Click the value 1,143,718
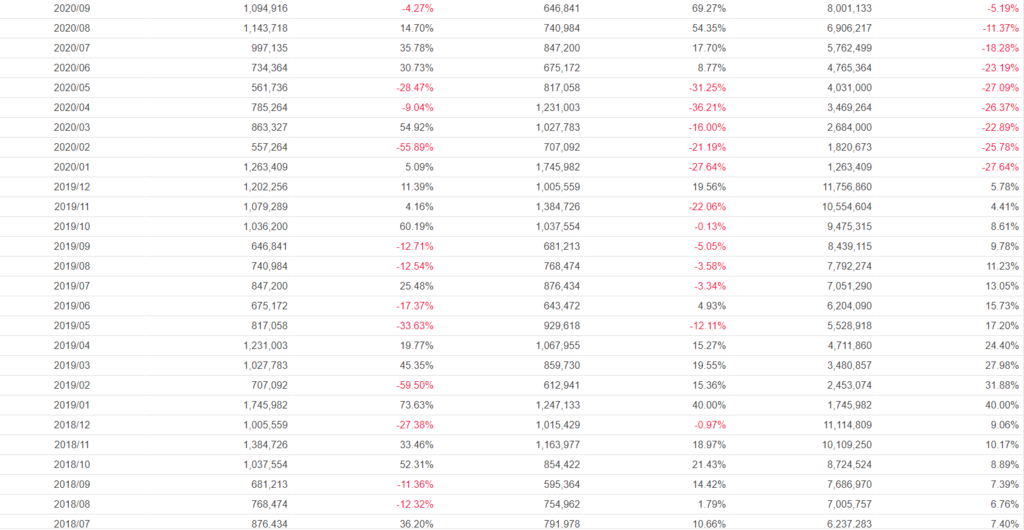1024x530 pixels. [x=266, y=28]
